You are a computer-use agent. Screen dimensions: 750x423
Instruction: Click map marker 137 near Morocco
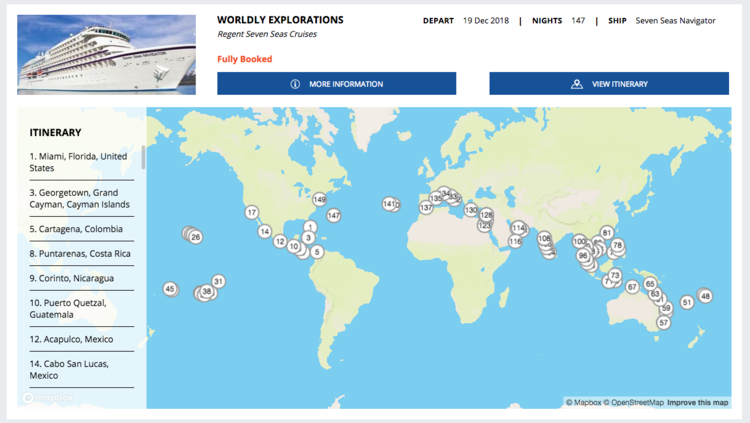[426, 207]
